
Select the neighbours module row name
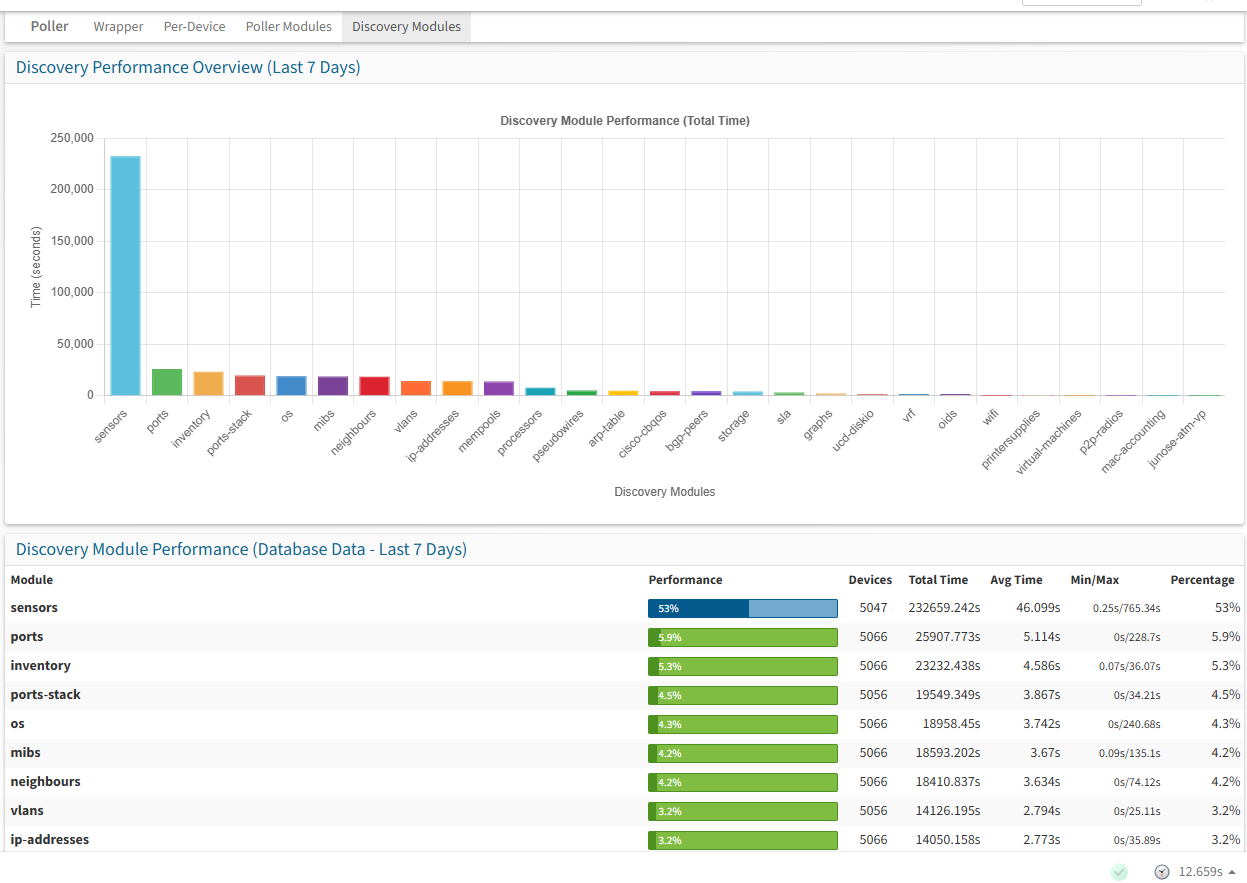click(45, 782)
